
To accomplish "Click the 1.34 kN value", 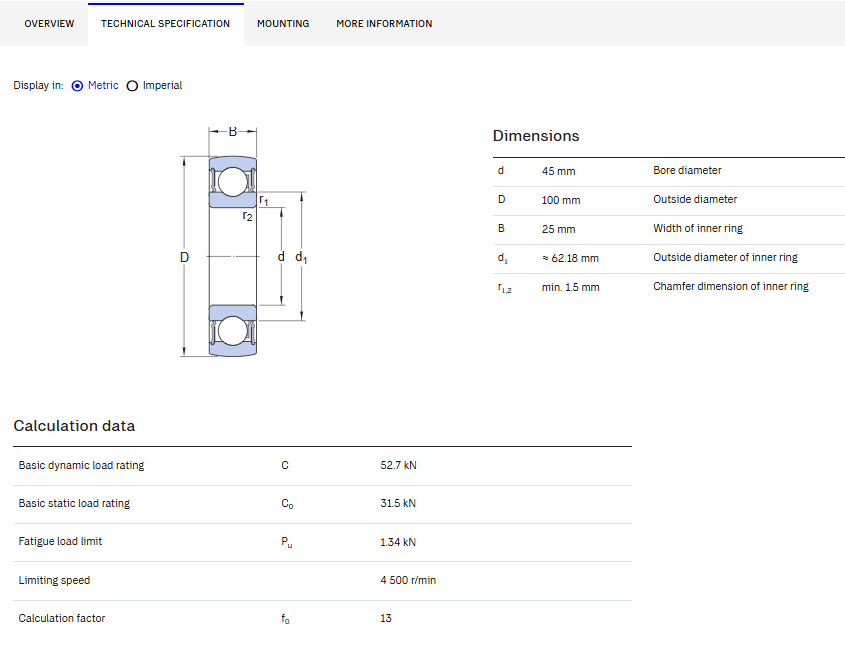I will pos(398,542).
